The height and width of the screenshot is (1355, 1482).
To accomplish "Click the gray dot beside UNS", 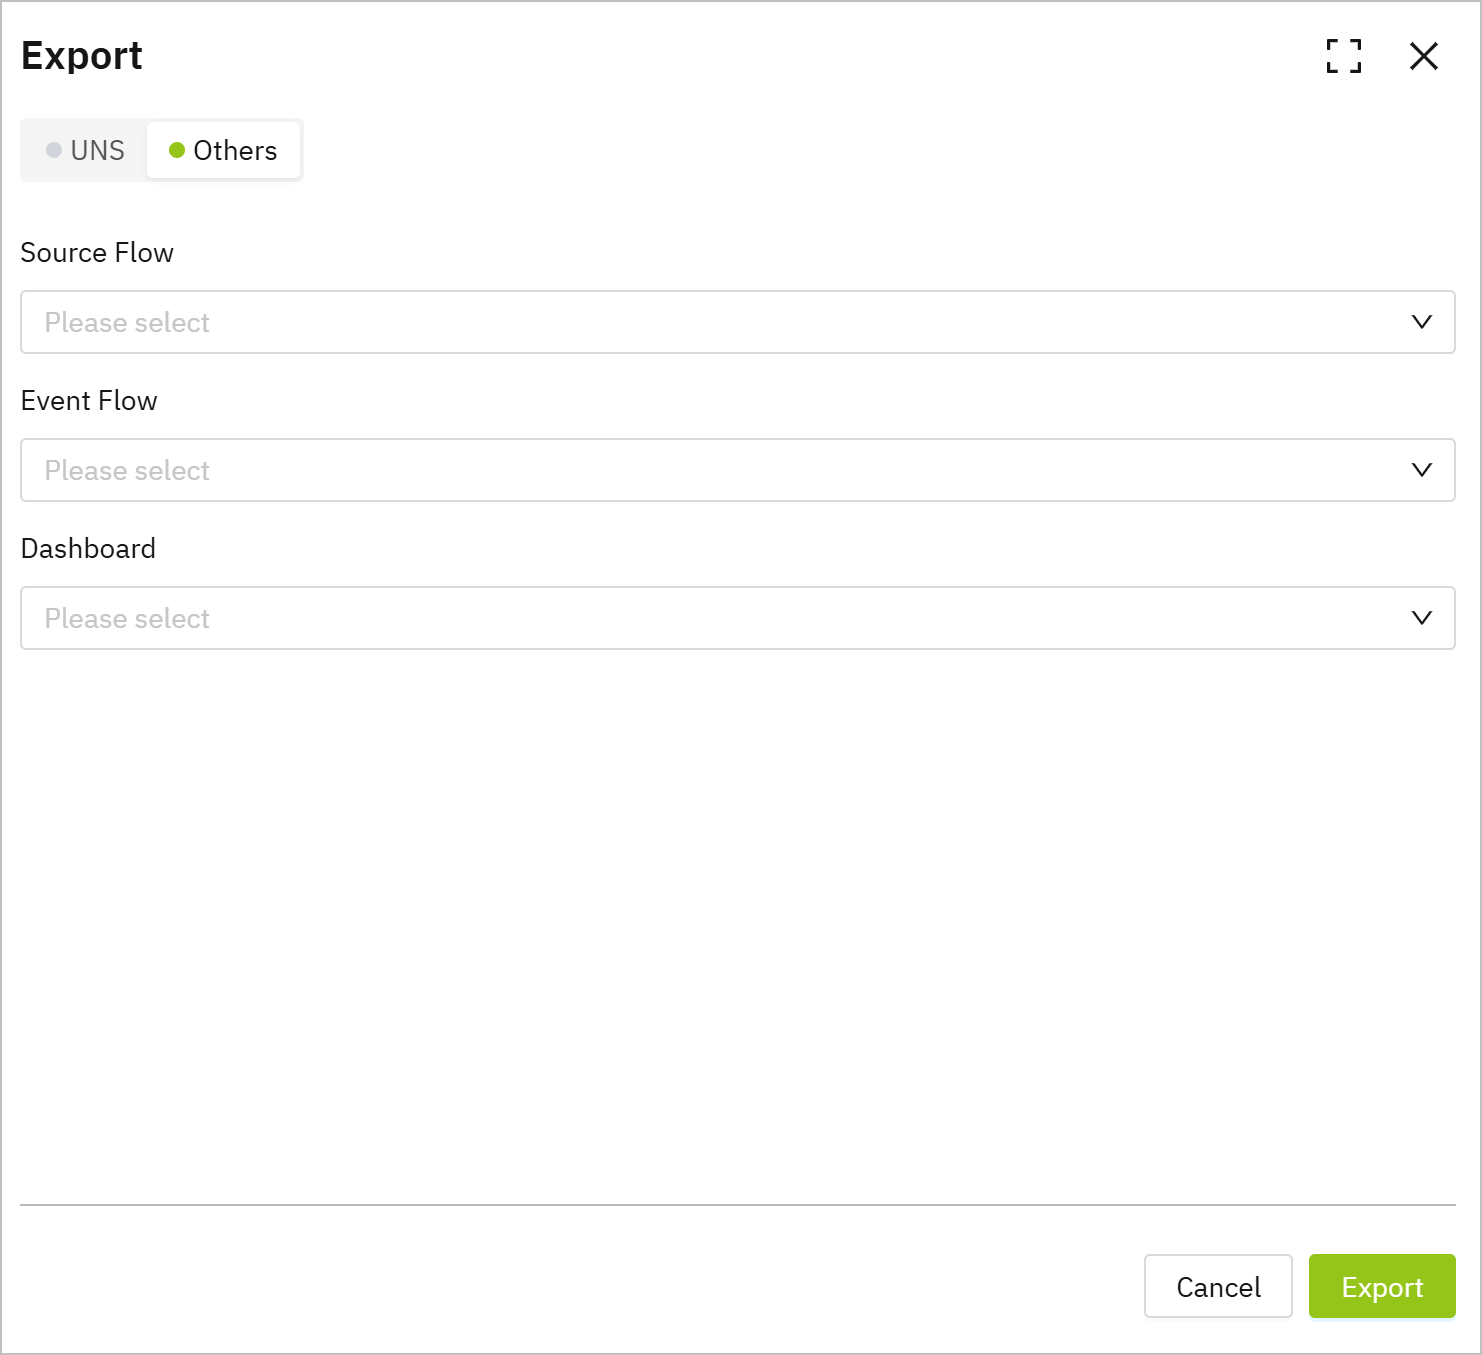I will pyautogui.click(x=54, y=150).
